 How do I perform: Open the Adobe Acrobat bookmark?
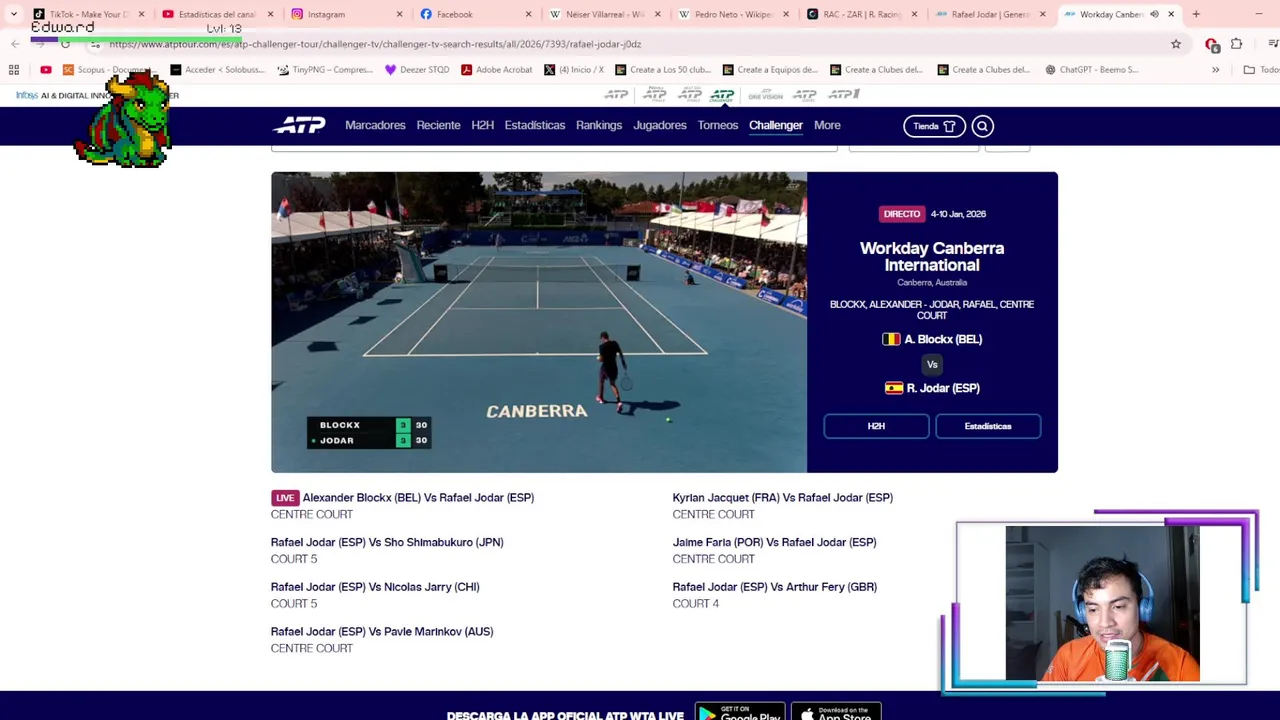click(x=496, y=70)
